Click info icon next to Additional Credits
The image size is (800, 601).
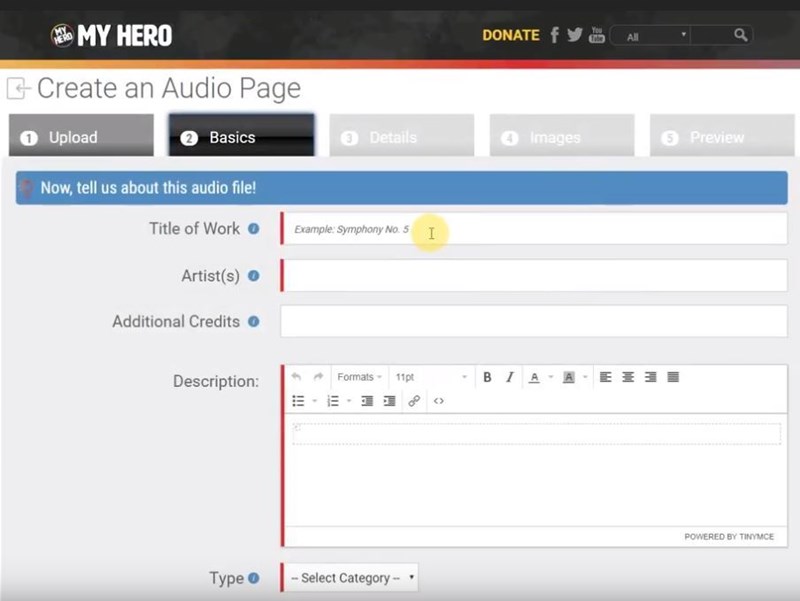254,321
